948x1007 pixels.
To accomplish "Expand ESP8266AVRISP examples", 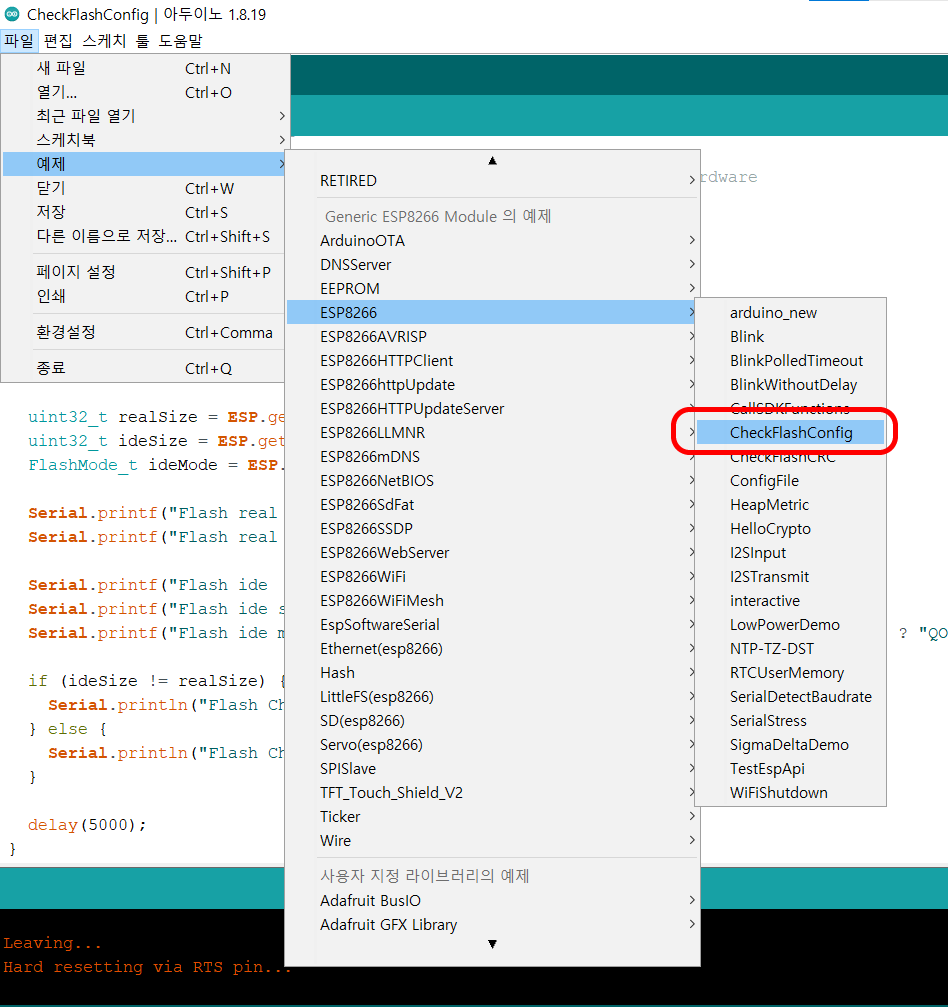I will 493,337.
